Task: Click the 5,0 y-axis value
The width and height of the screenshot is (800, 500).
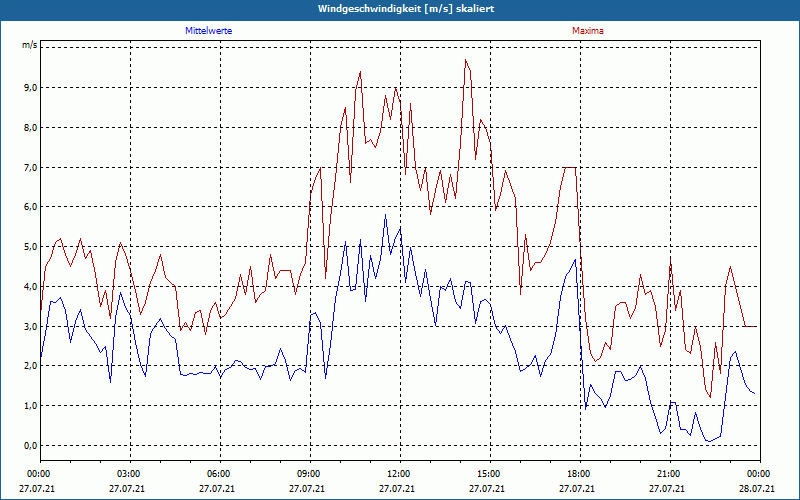Action: point(30,246)
